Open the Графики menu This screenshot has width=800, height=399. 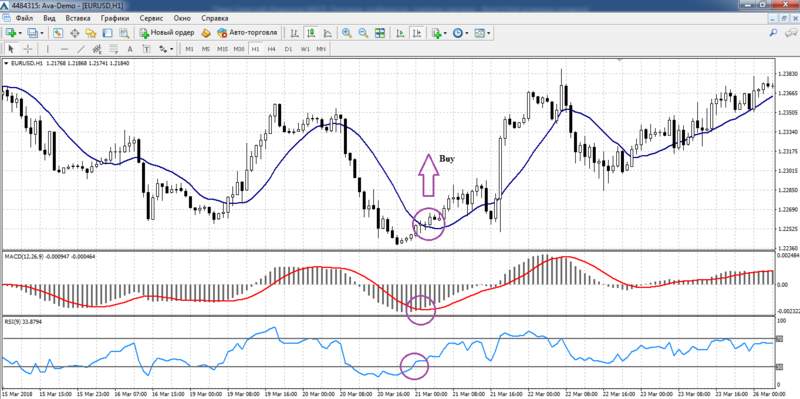[115, 18]
